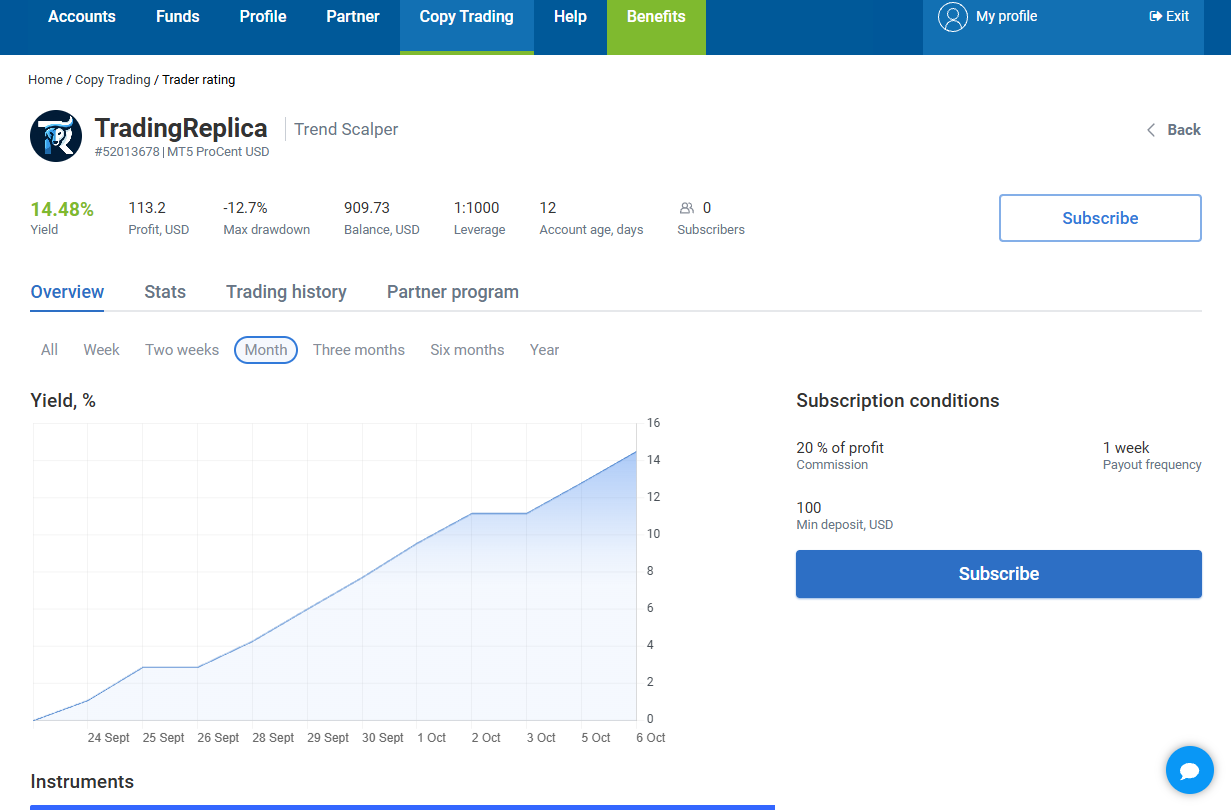Click the 1 Oct axis label on chart

click(x=431, y=738)
